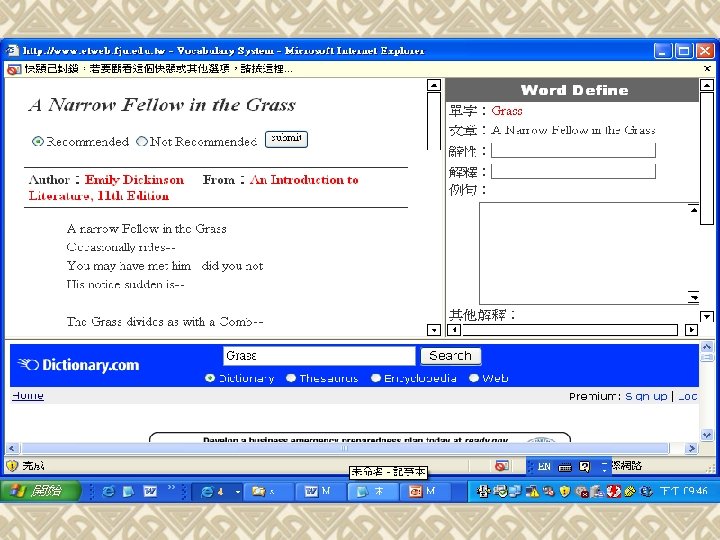Open the Windows Start button
The image size is (720, 540).
pos(41,491)
